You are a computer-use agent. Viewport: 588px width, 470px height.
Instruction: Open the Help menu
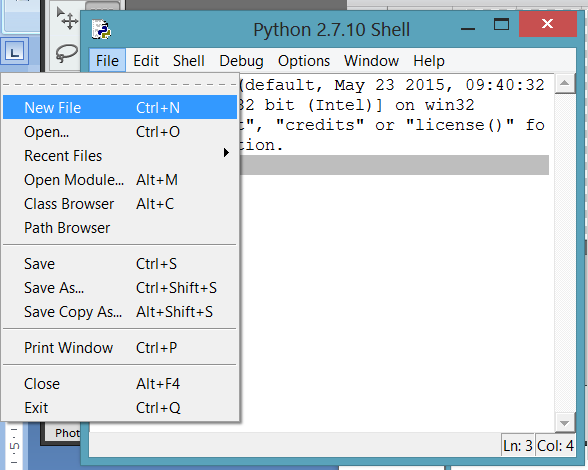pyautogui.click(x=429, y=60)
